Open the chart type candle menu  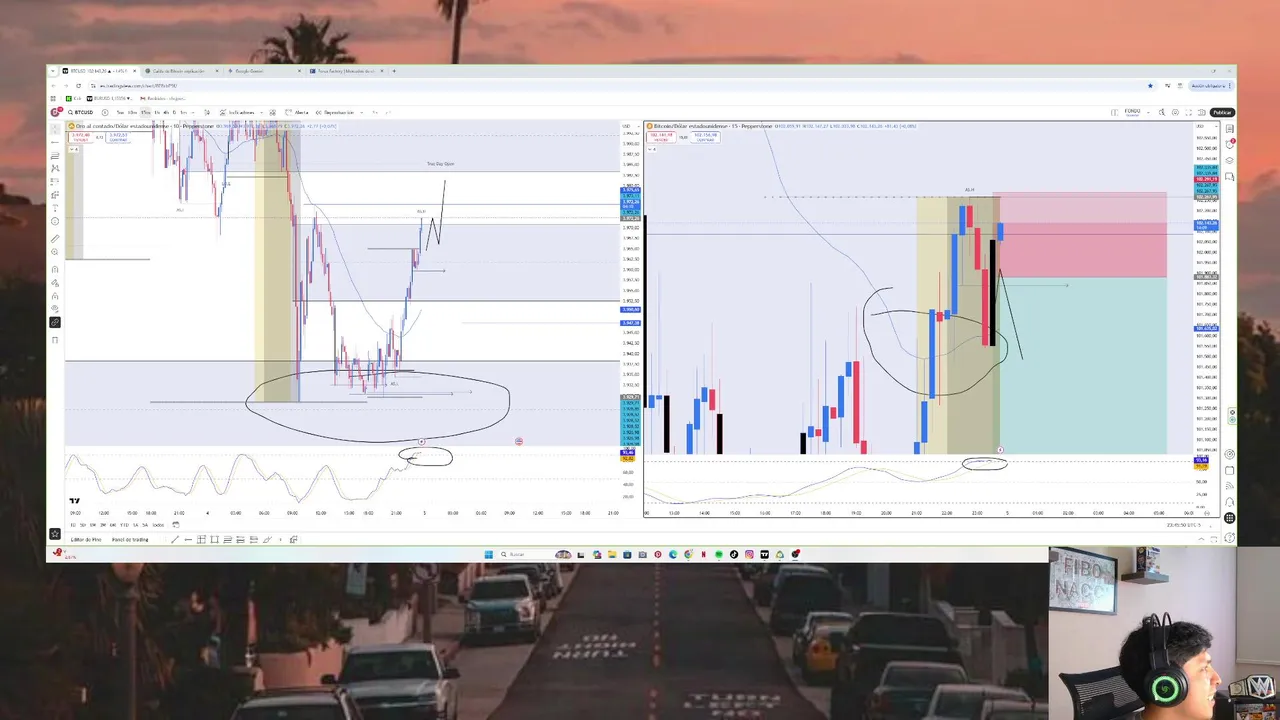[207, 112]
